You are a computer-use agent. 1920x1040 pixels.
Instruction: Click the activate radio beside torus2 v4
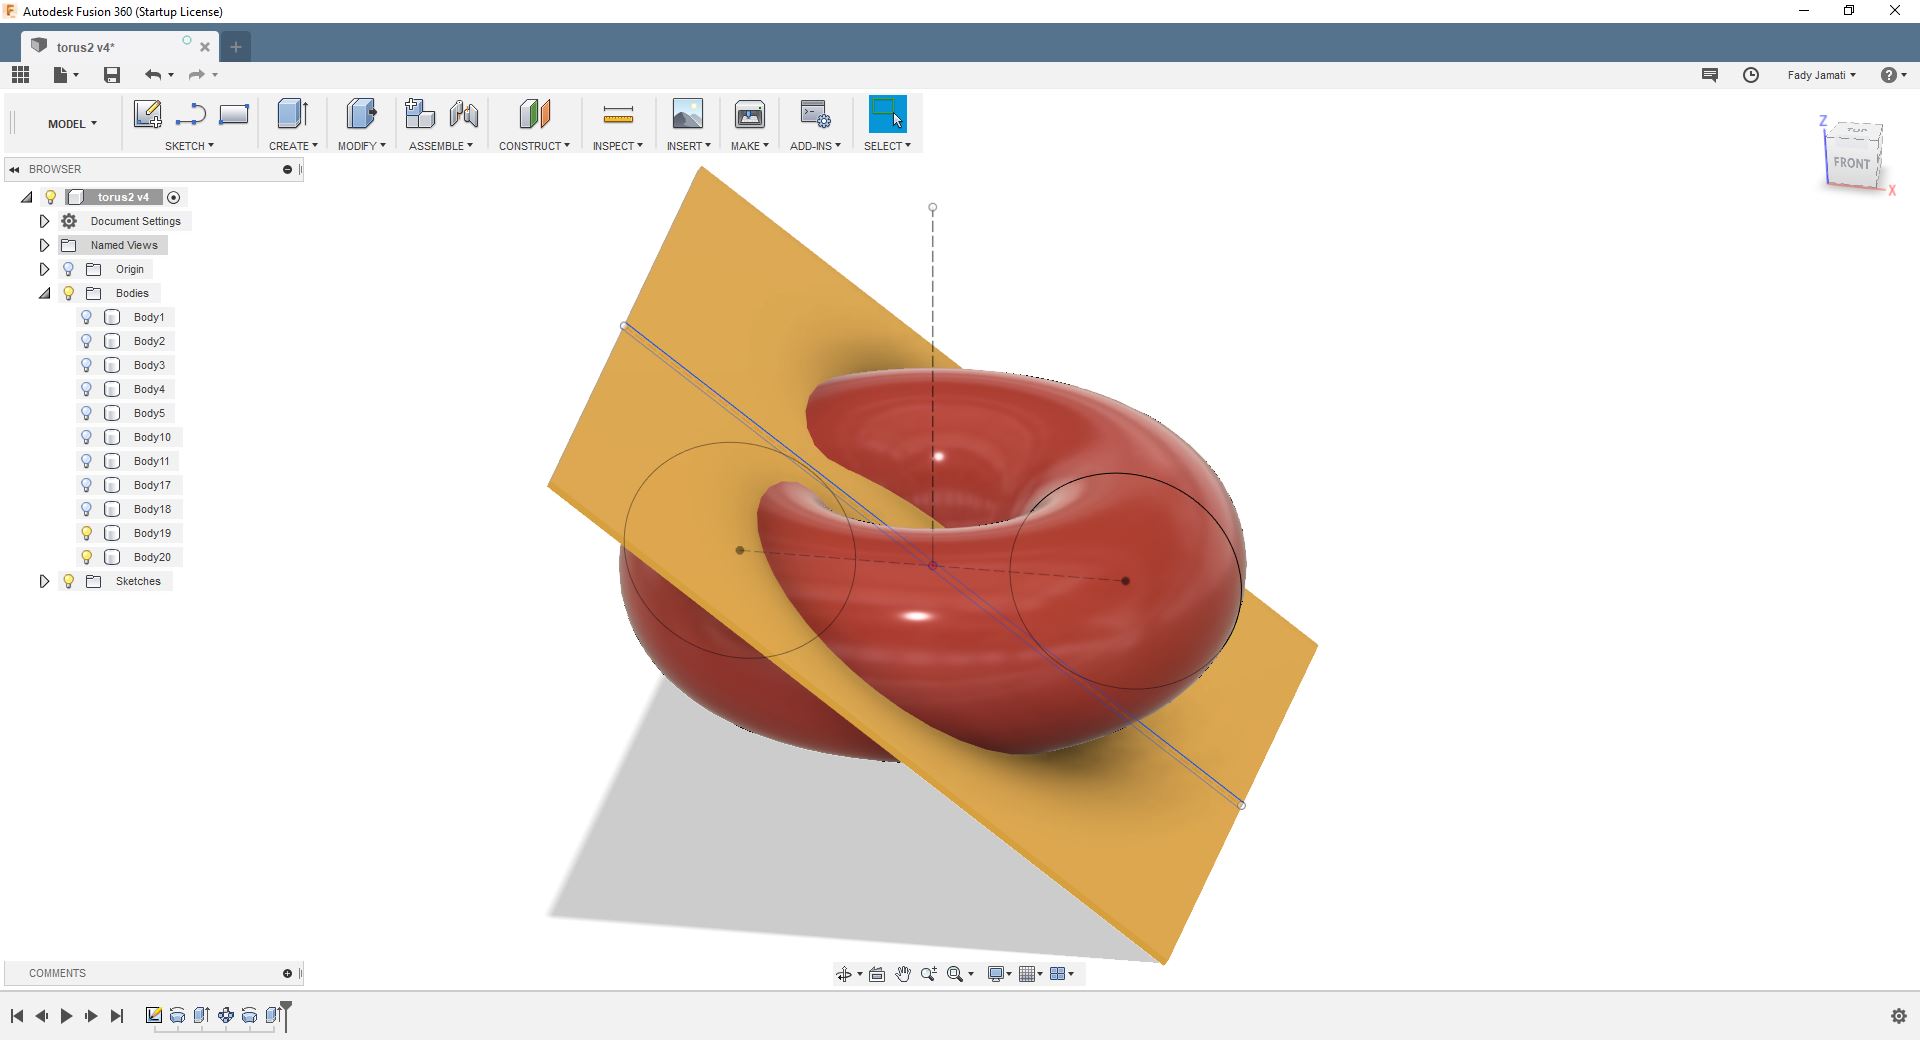pos(174,198)
